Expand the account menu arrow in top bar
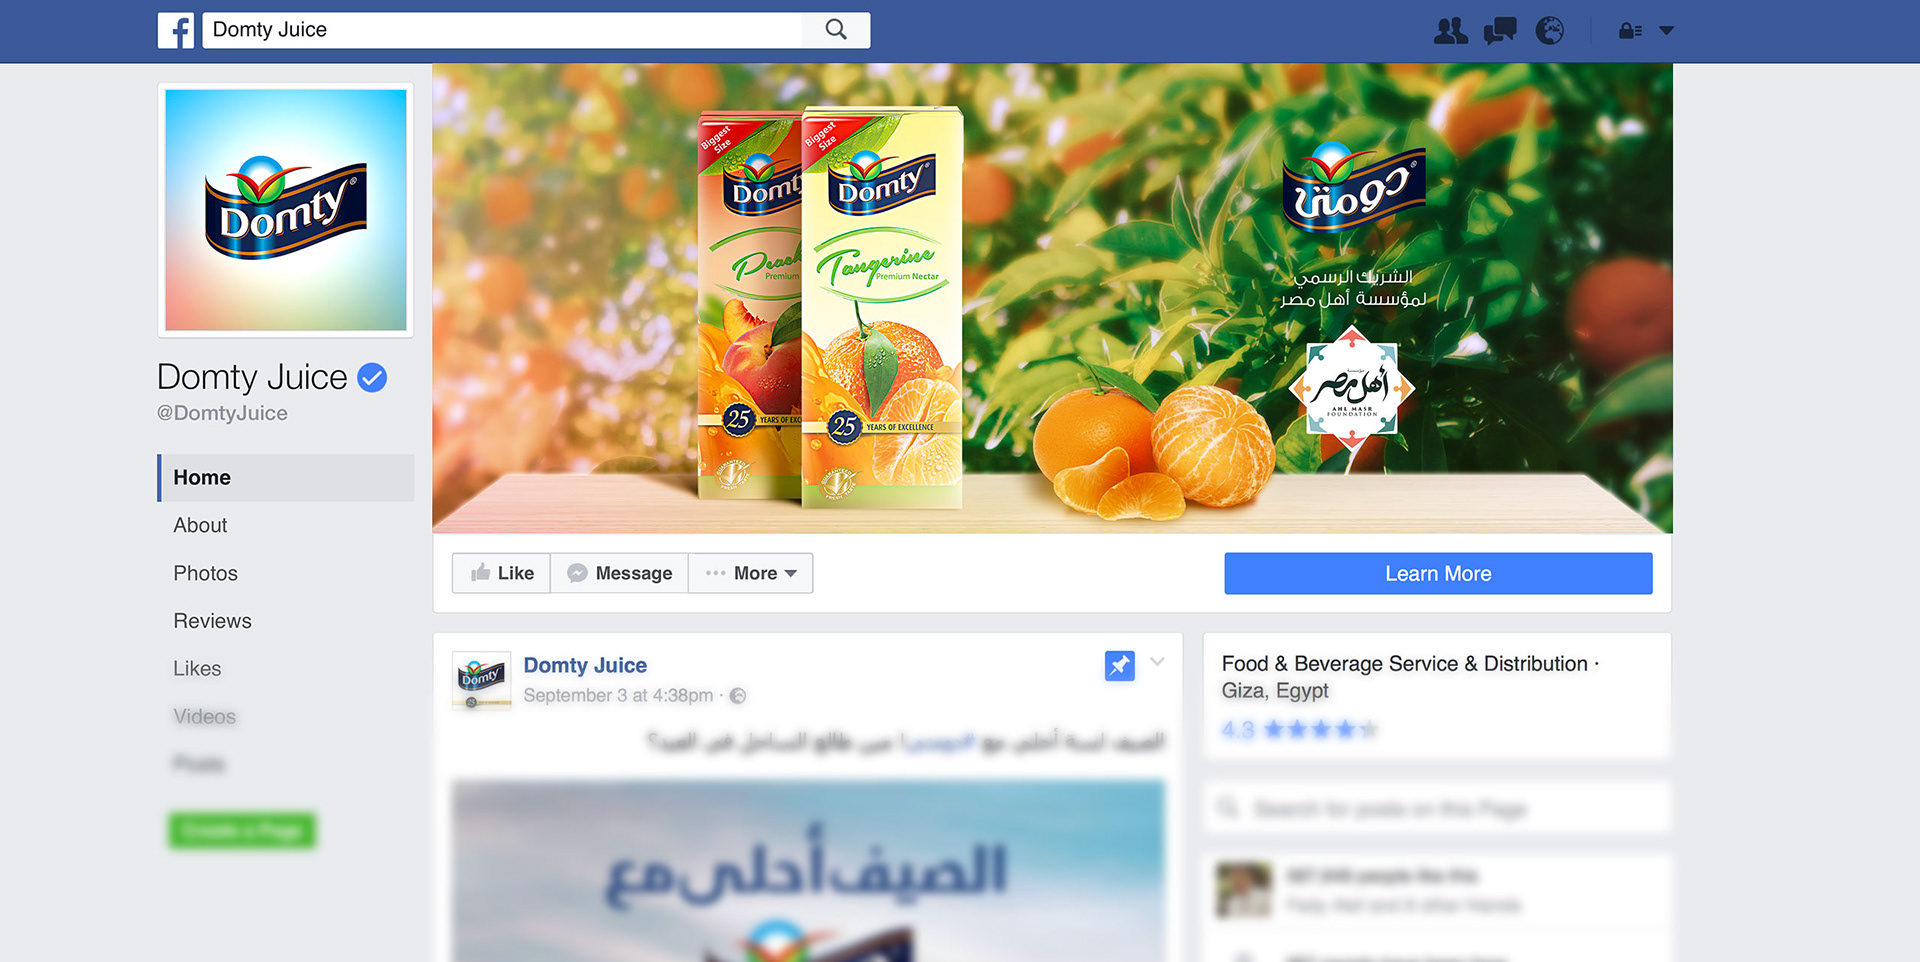This screenshot has width=1920, height=962. [x=1666, y=31]
